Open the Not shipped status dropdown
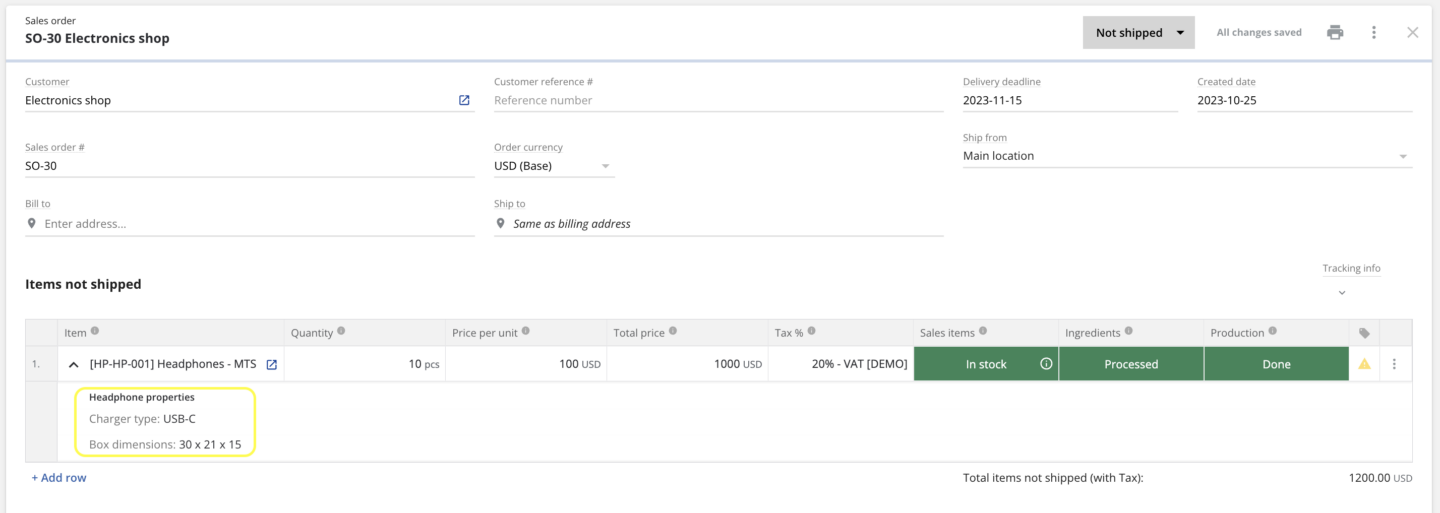The height and width of the screenshot is (513, 1440). (x=1138, y=32)
